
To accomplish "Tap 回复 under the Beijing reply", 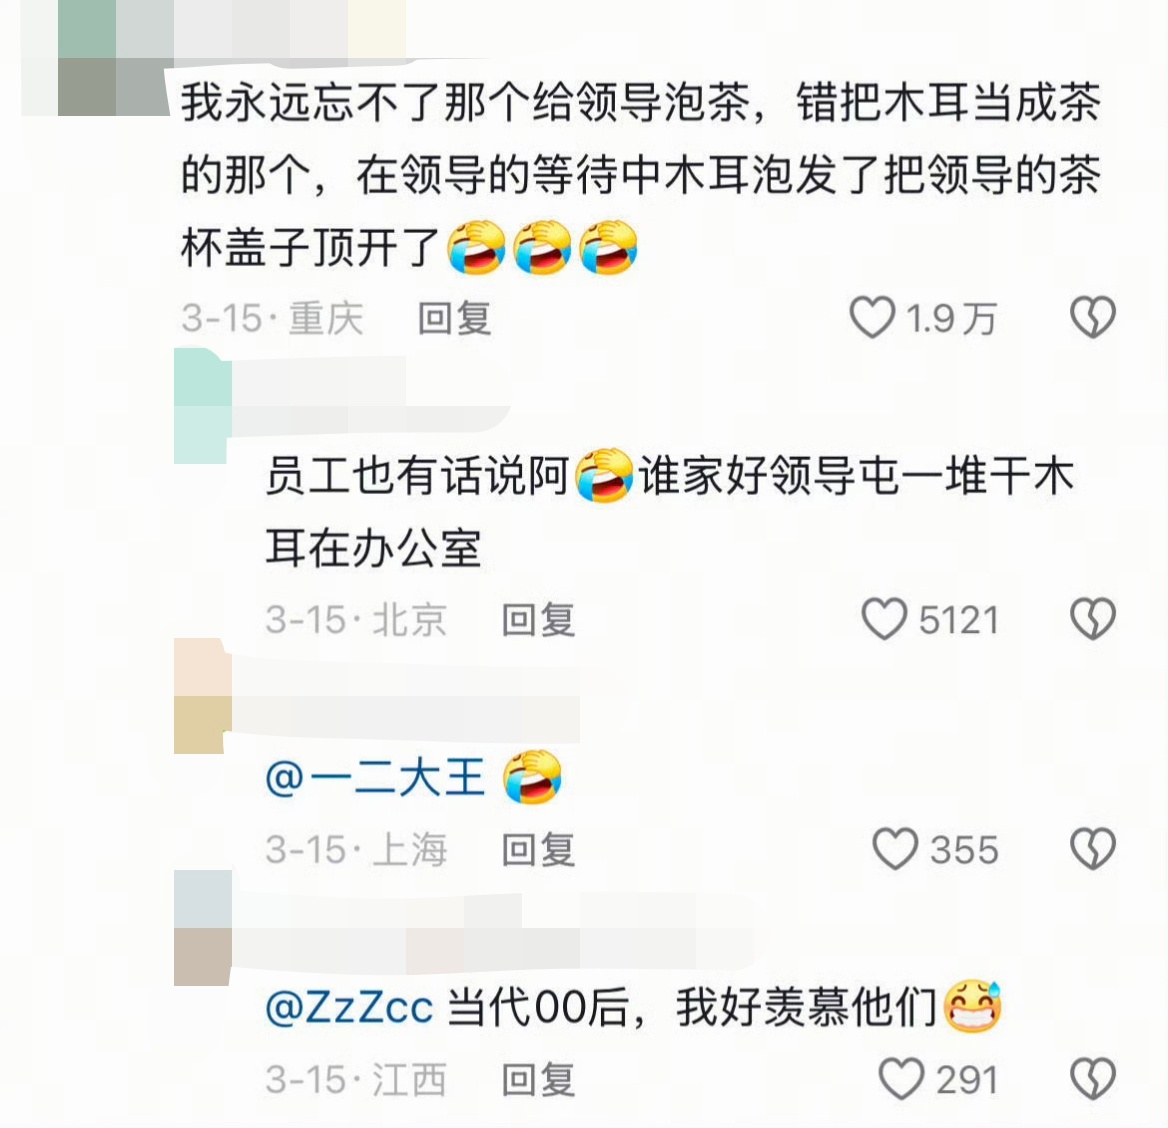I will point(539,619).
